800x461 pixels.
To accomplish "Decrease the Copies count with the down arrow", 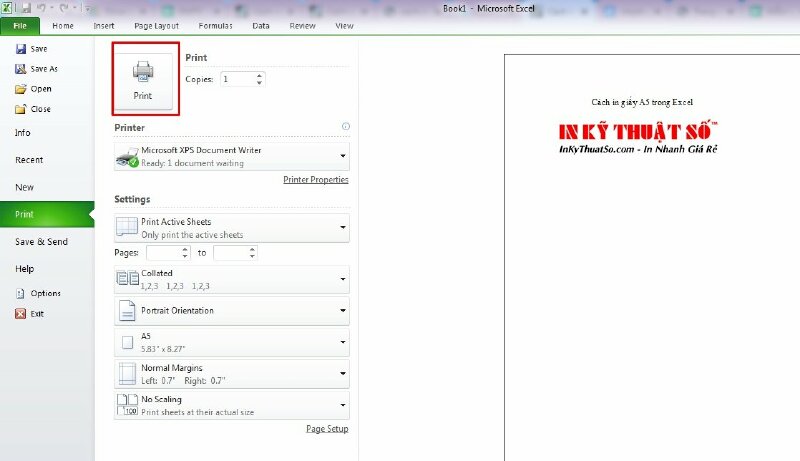I will tap(259, 83).
